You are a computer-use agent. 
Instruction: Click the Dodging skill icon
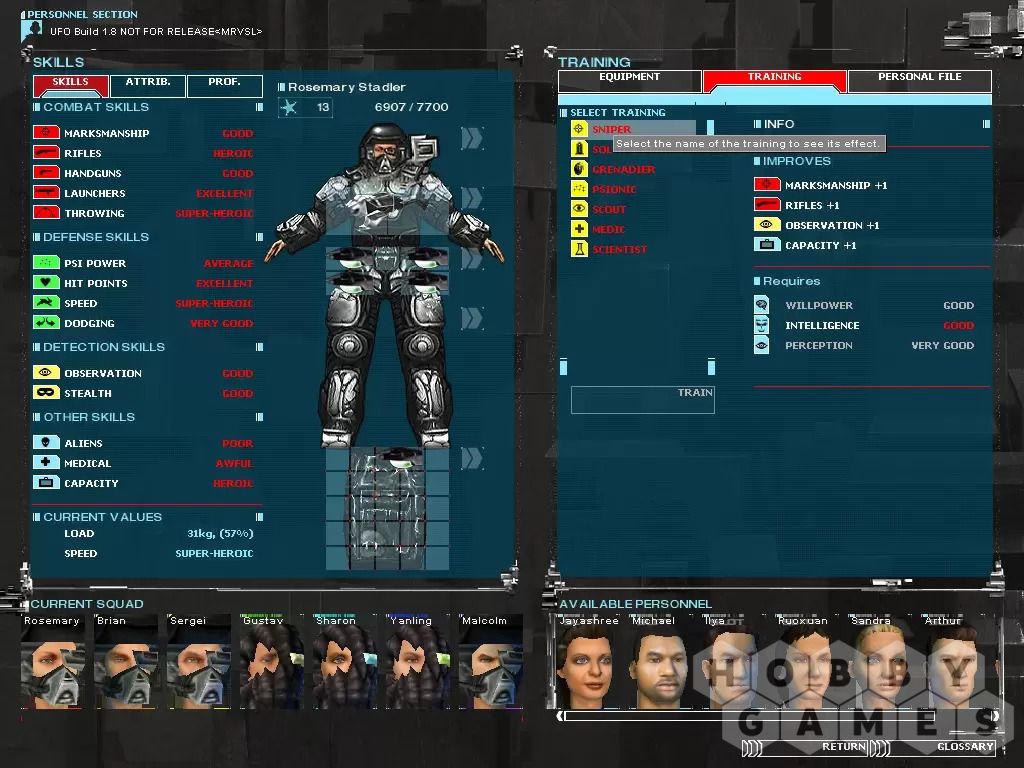coord(46,323)
